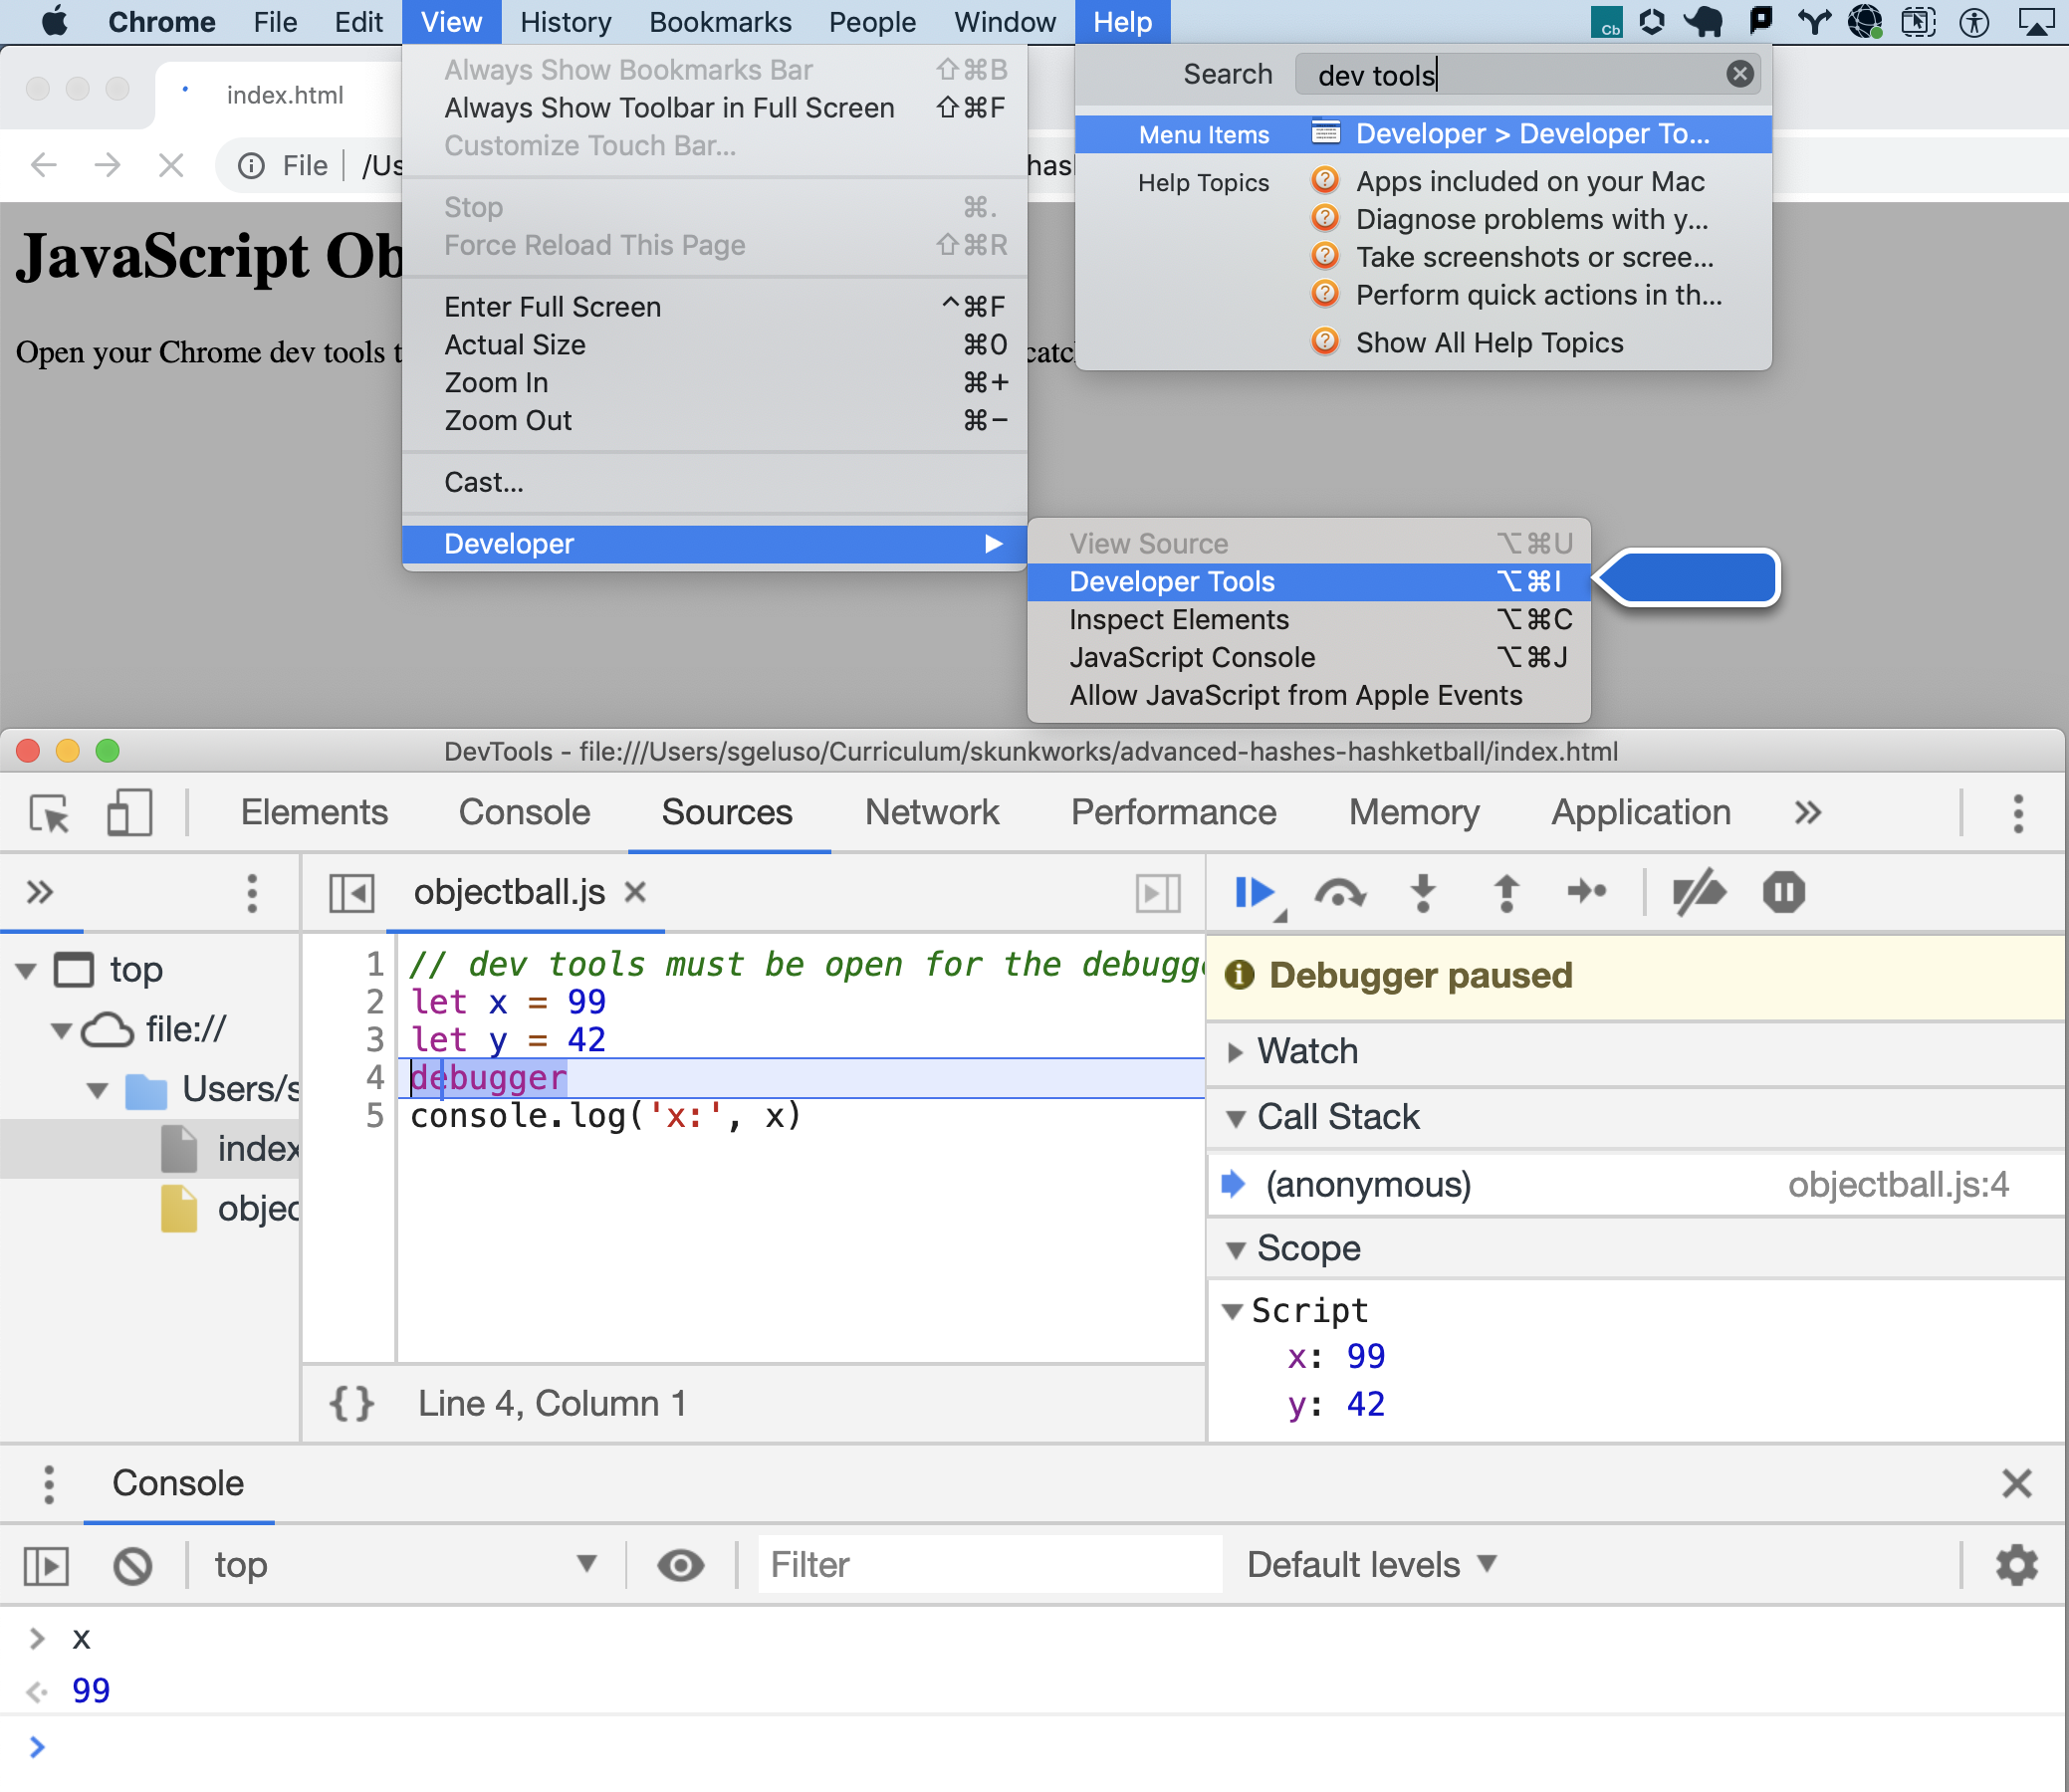
Task: Click the browser back arrow
Action: tap(44, 165)
